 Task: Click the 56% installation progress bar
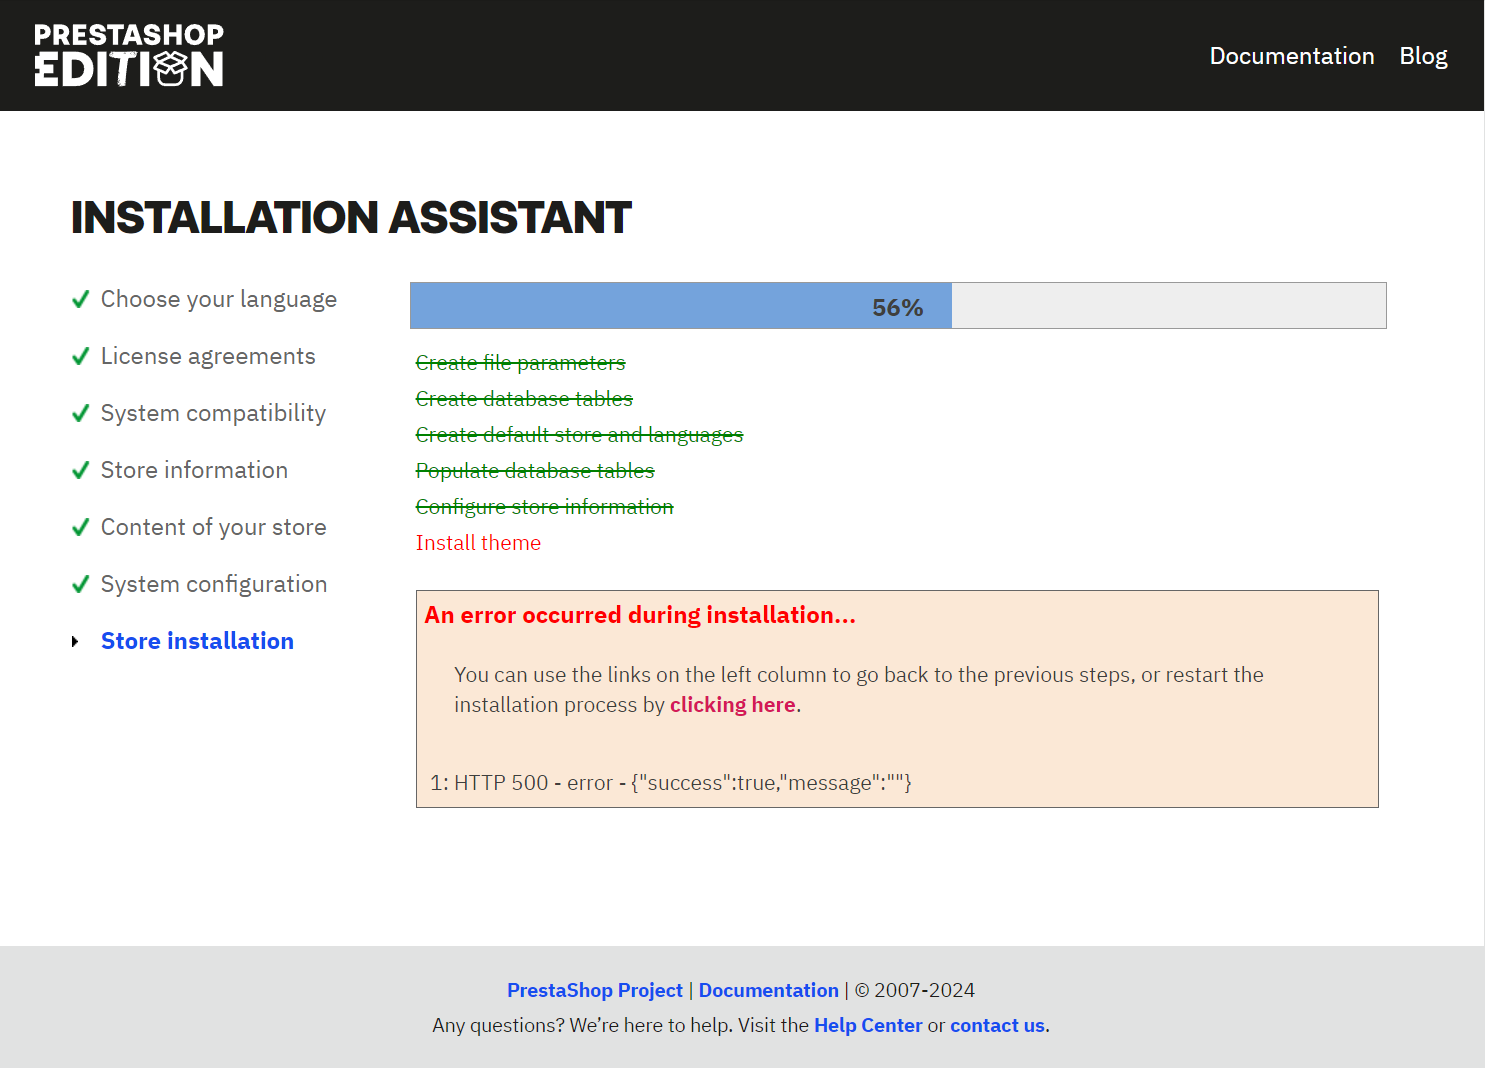(898, 305)
